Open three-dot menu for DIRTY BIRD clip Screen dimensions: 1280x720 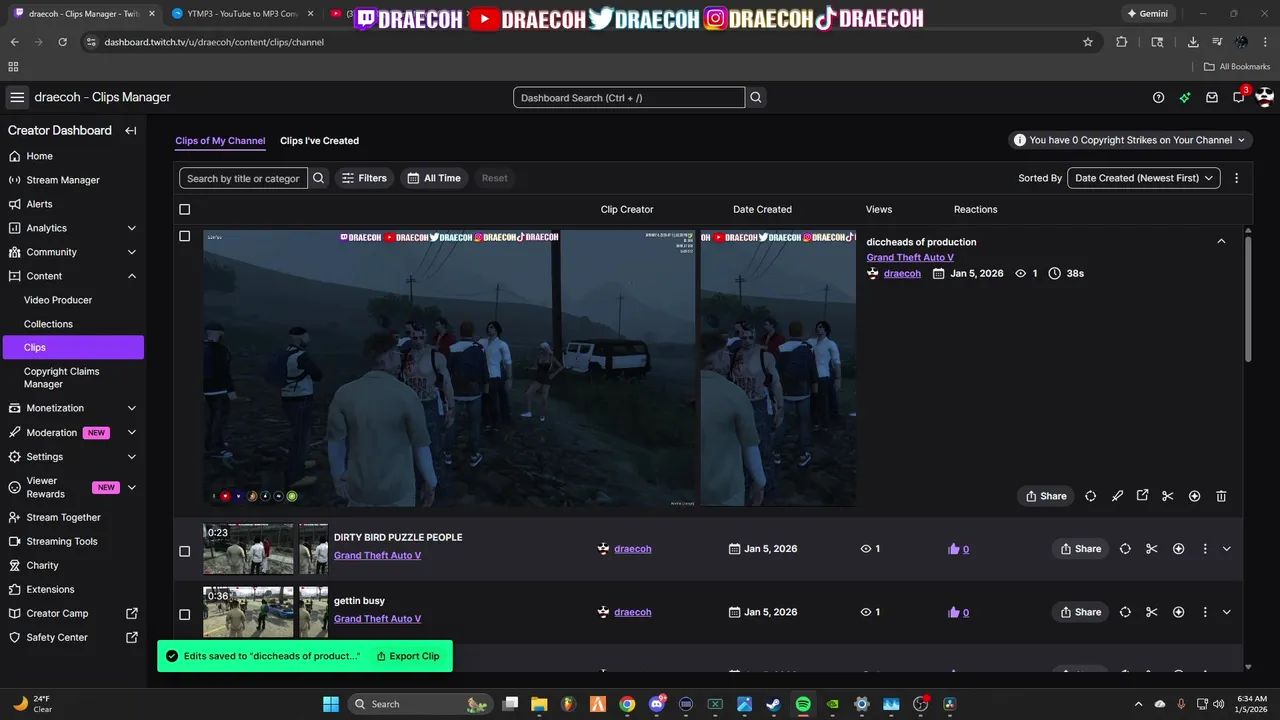coord(1204,549)
